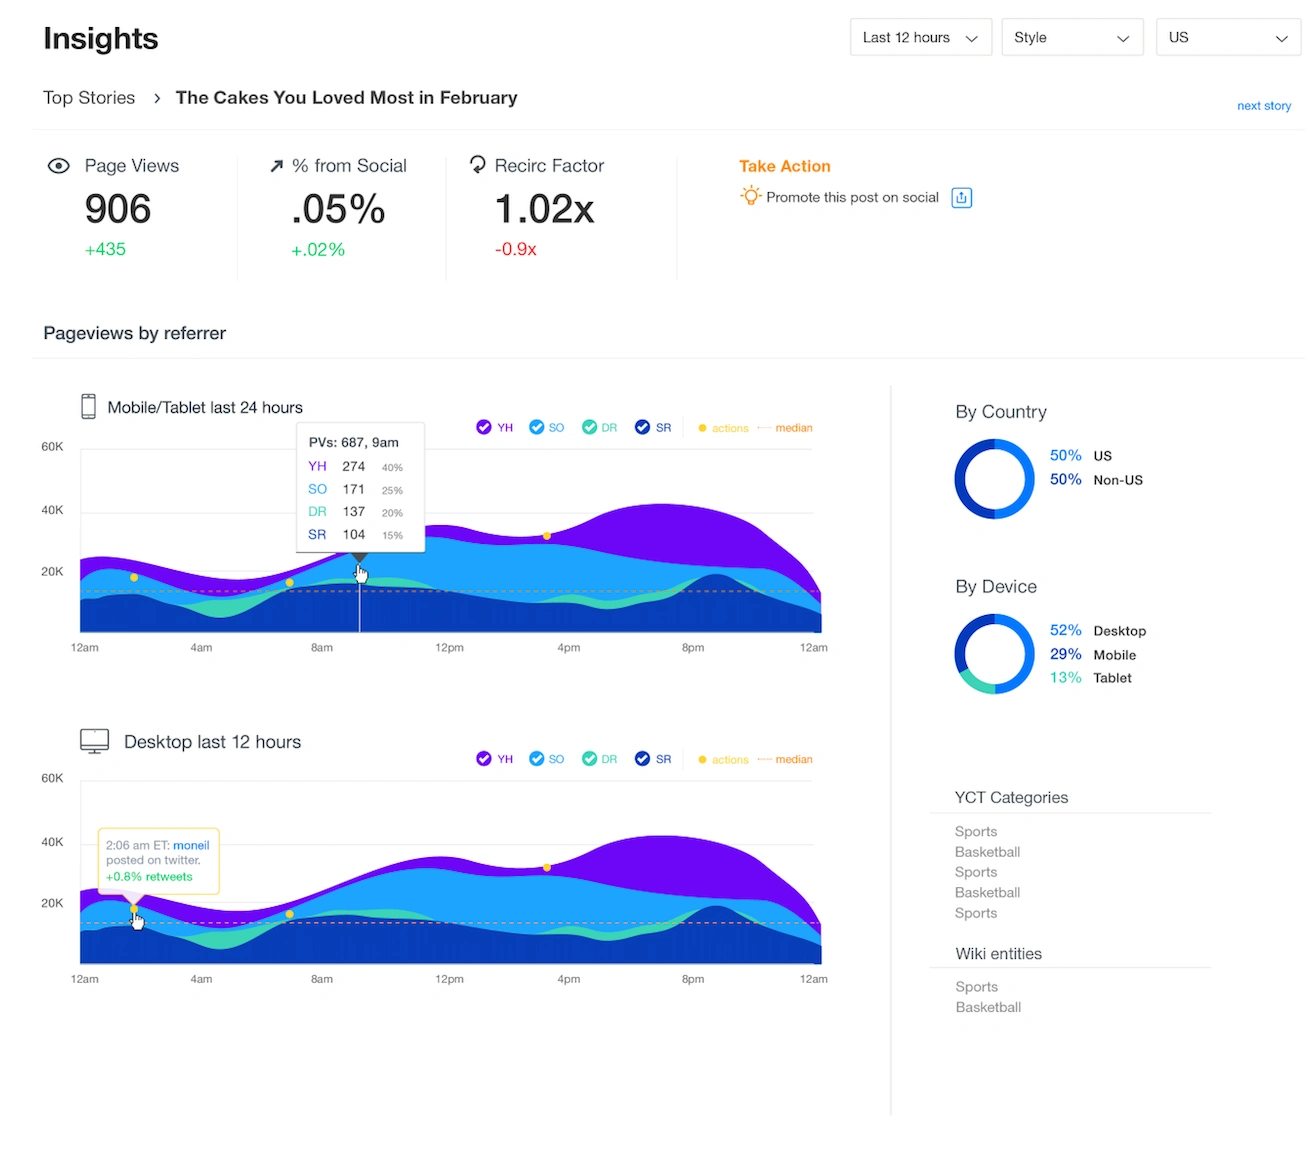Click the 2am action marker on Mobile/Tablet chart
This screenshot has width=1316, height=1163.
pos(134,577)
